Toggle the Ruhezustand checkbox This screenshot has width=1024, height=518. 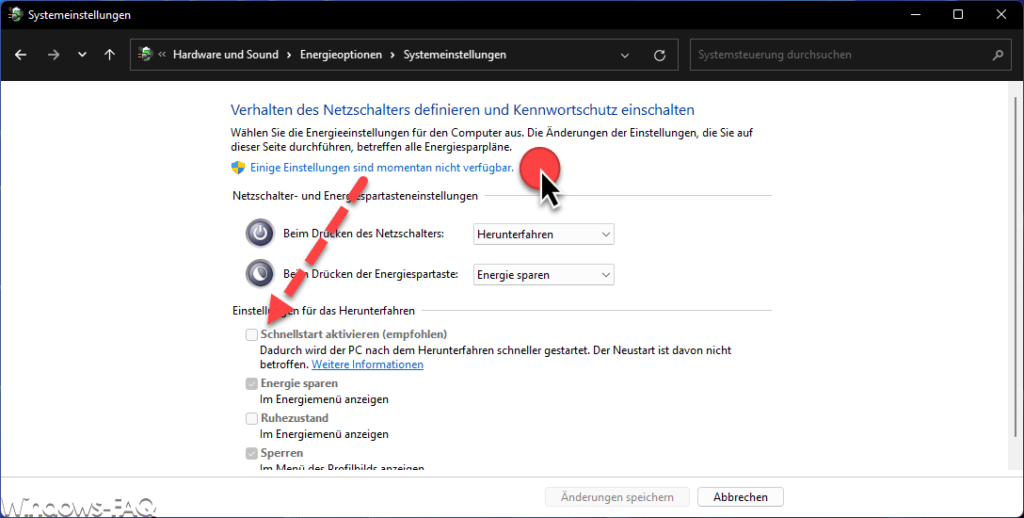(251, 418)
